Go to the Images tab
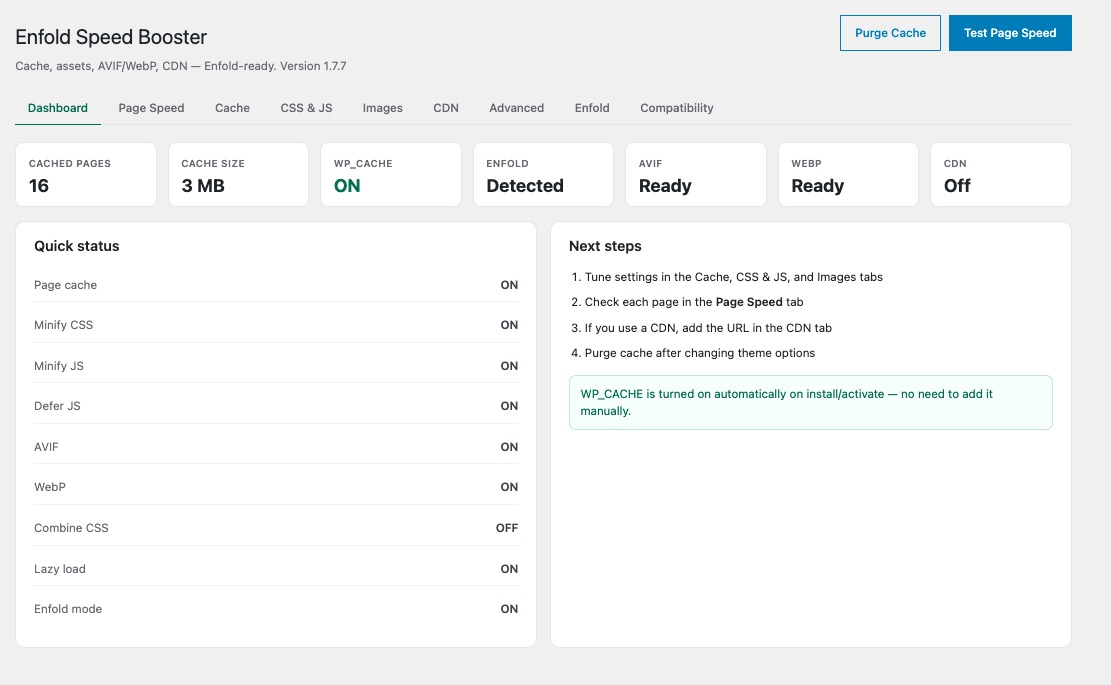The height and width of the screenshot is (685, 1111). click(x=383, y=108)
